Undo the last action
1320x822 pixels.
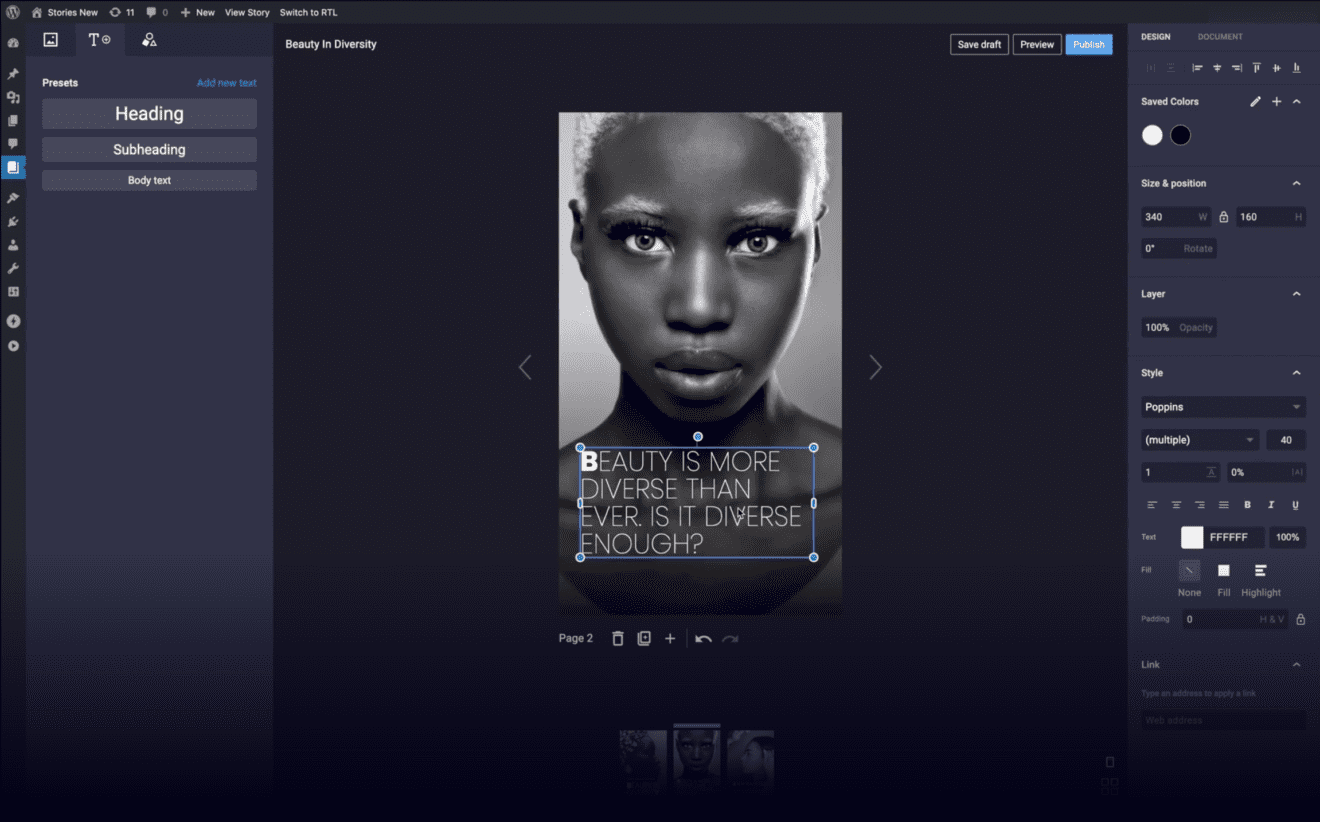(x=703, y=638)
